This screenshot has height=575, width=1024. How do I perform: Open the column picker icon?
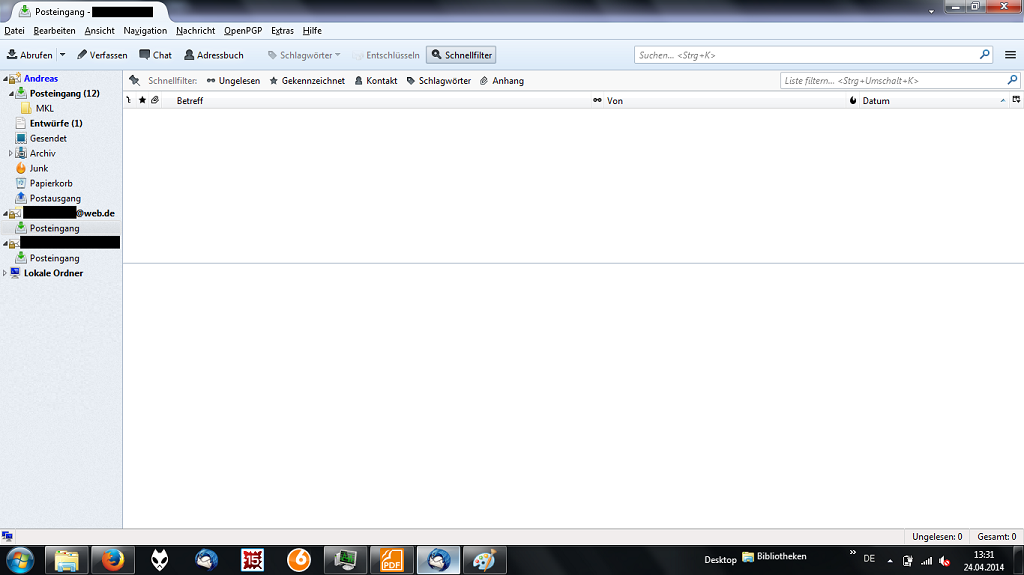tap(1016, 100)
